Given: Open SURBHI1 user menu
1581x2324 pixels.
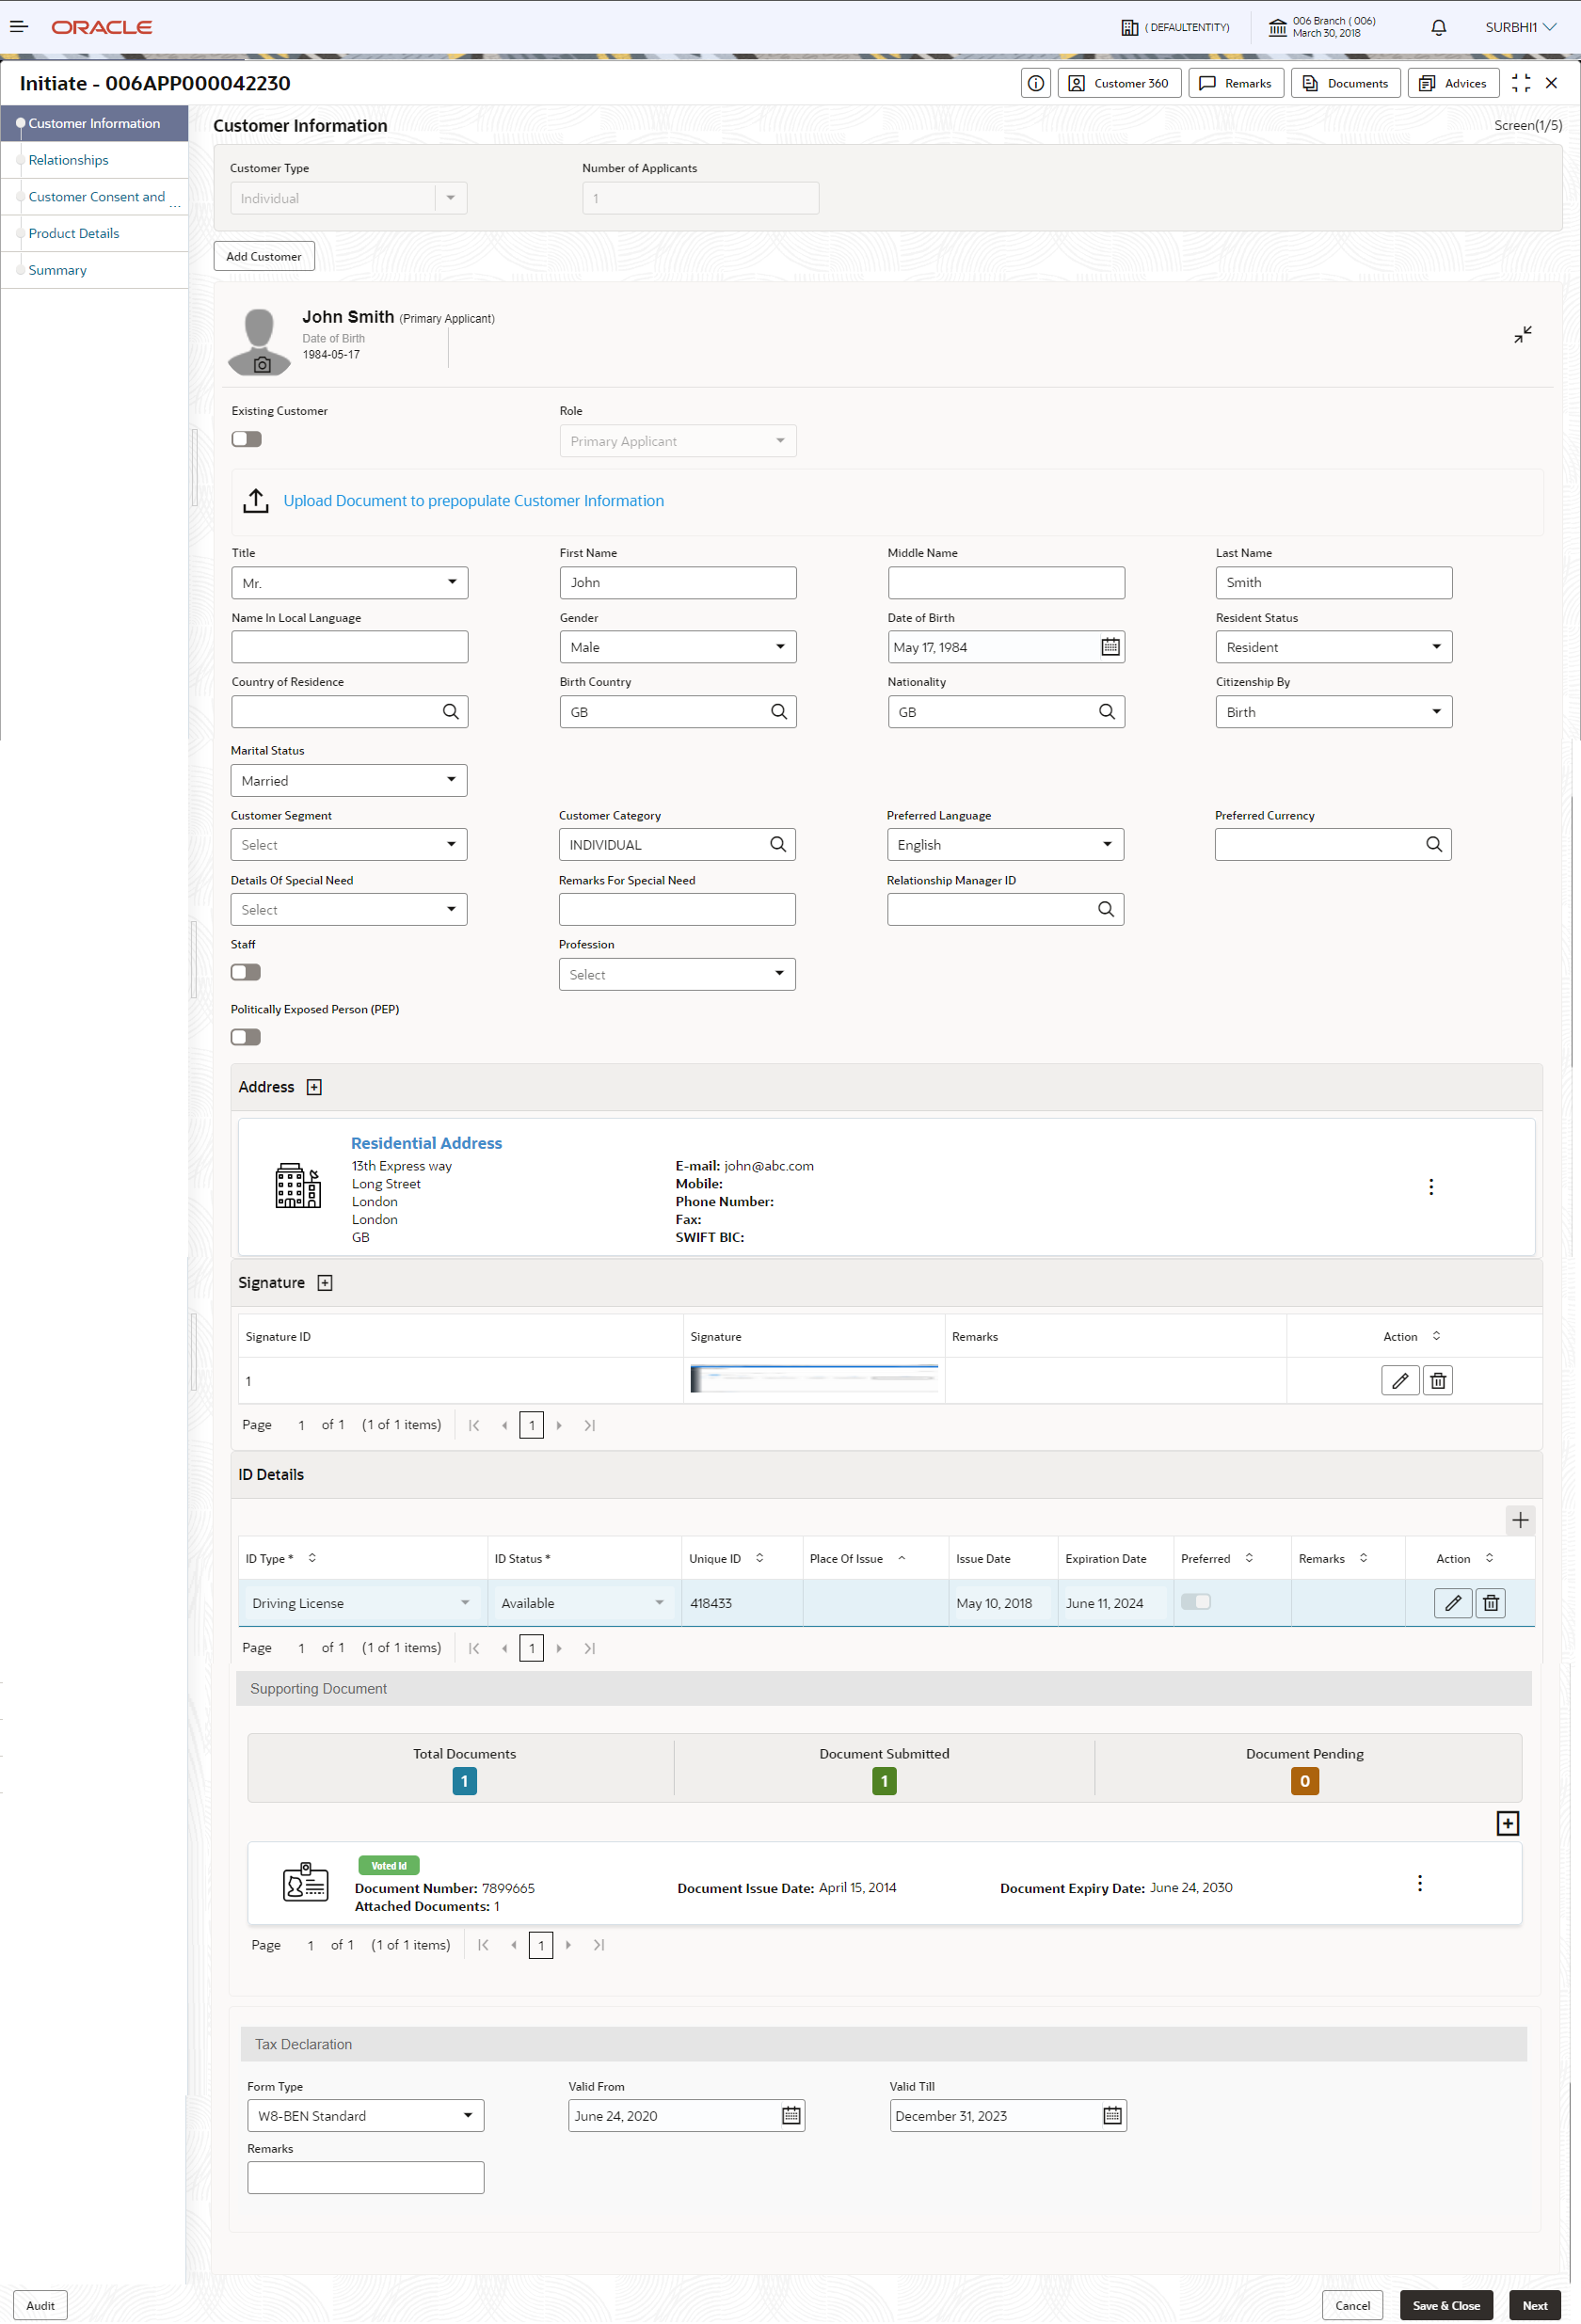Looking at the screenshot, I should tap(1519, 27).
